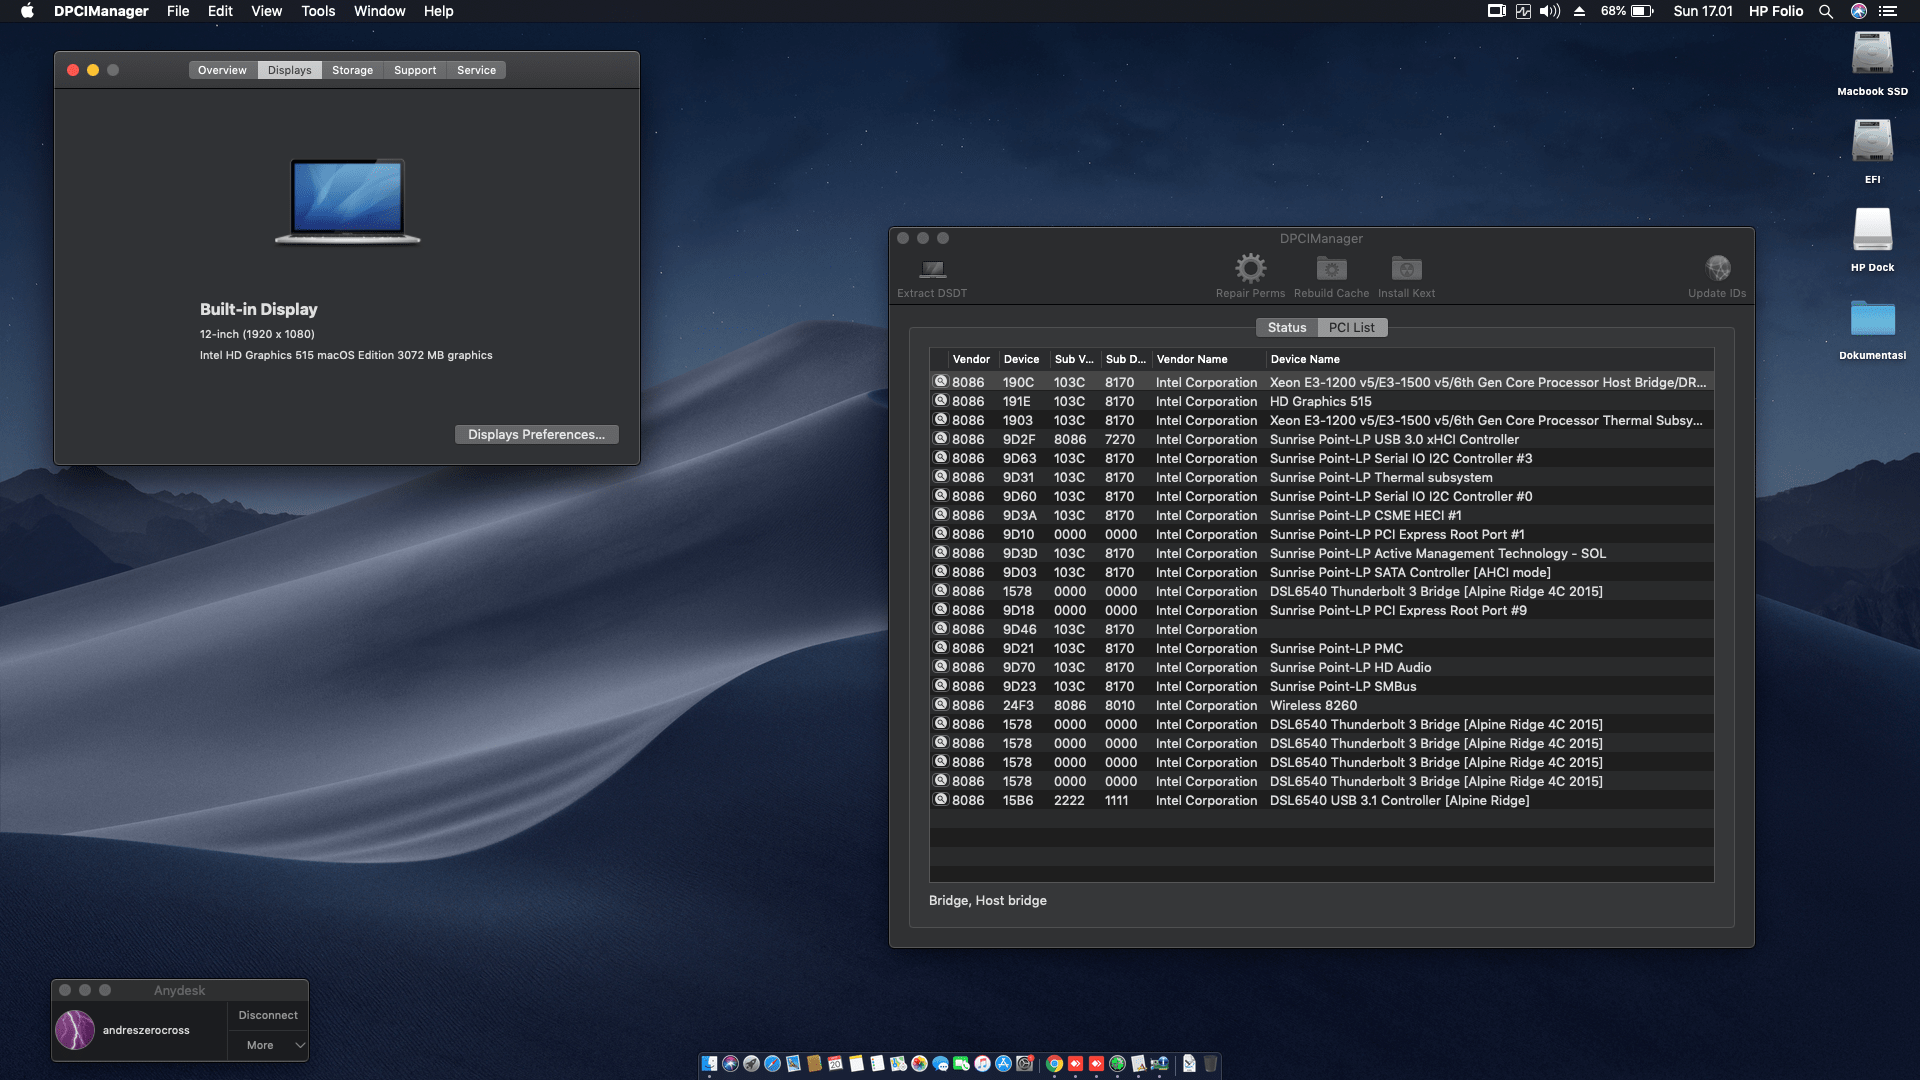
Task: Run Repair Perms from the toolbar
Action: pos(1250,268)
